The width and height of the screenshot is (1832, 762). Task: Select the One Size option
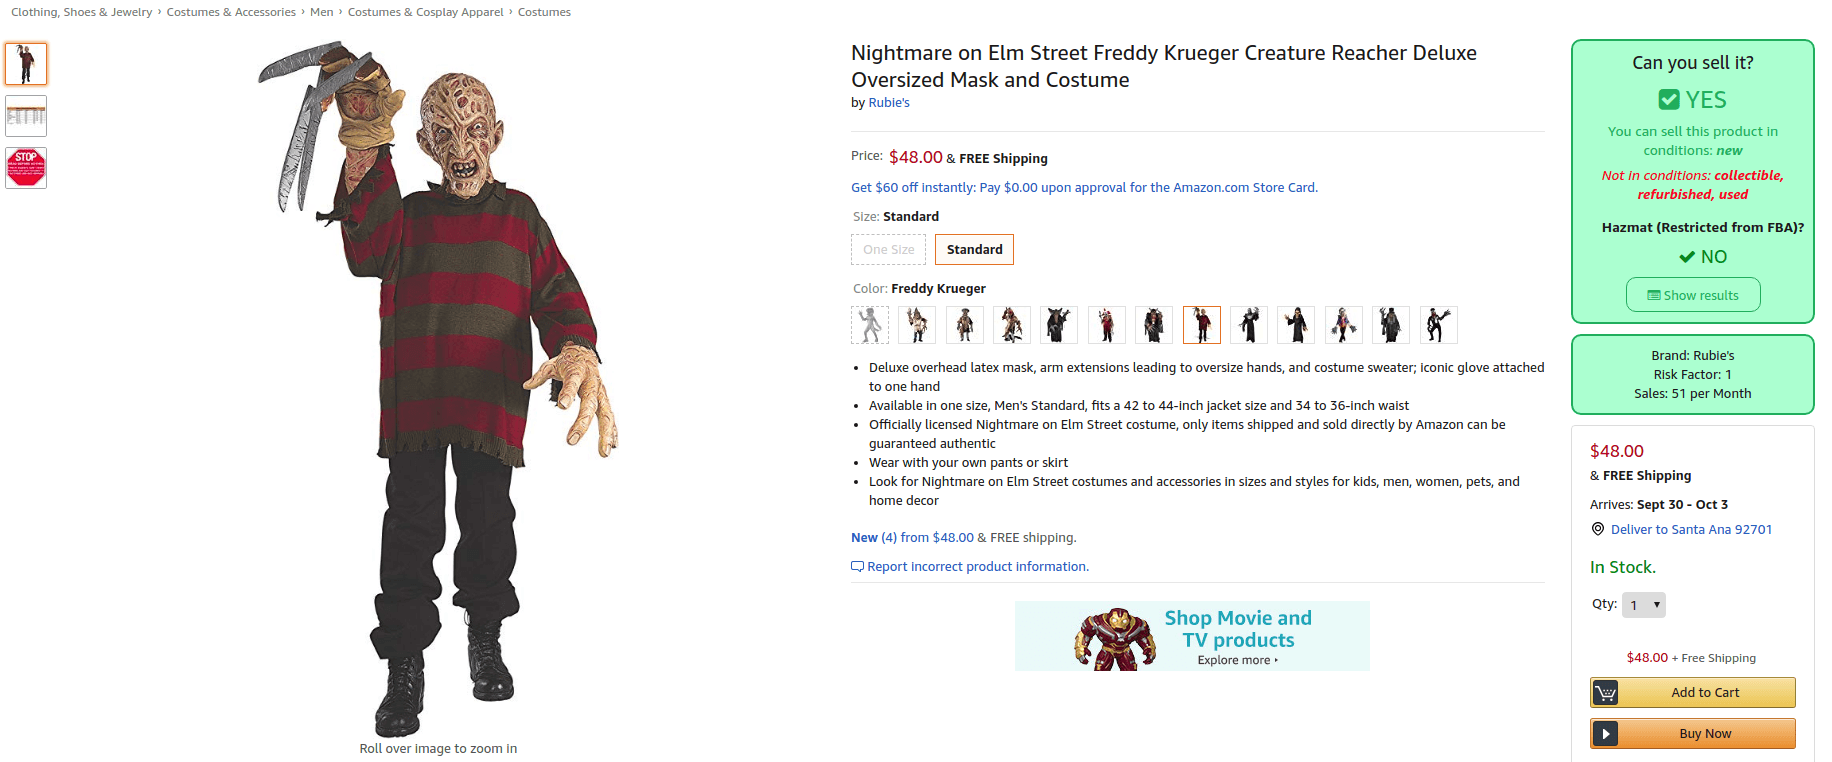887,249
